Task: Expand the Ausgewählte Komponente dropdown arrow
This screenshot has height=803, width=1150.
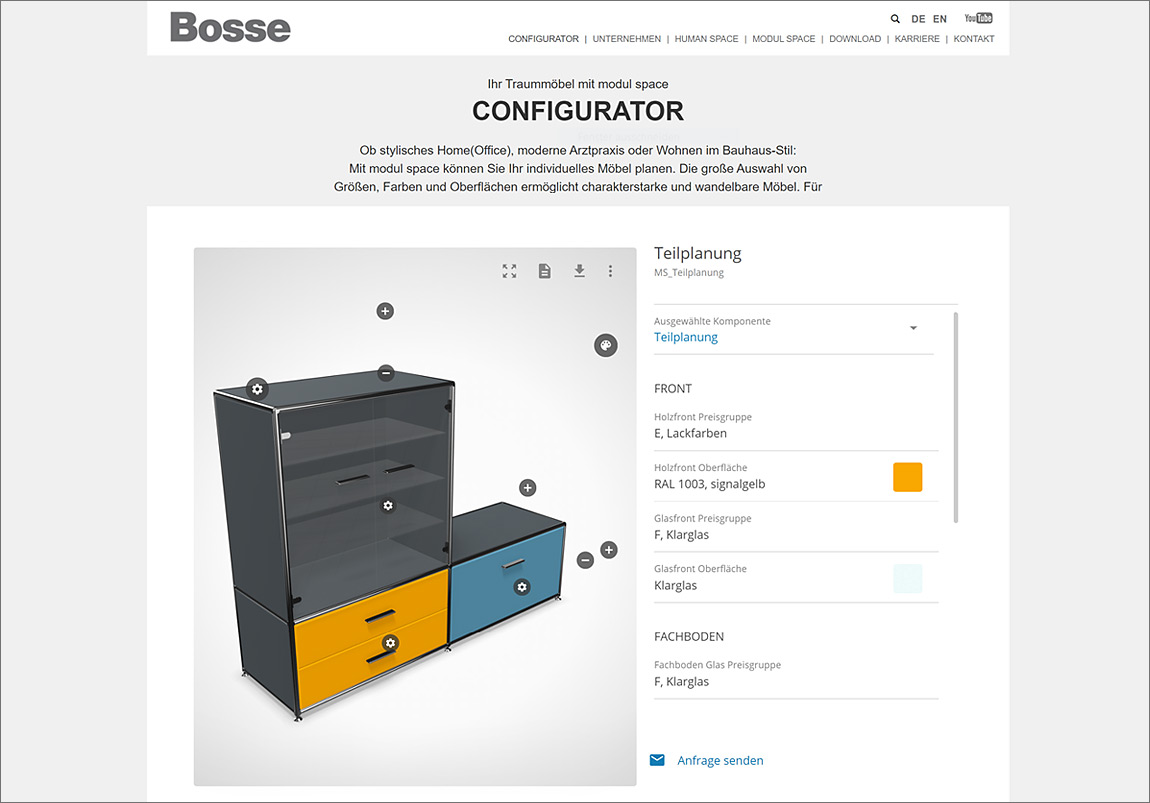Action: coord(913,328)
